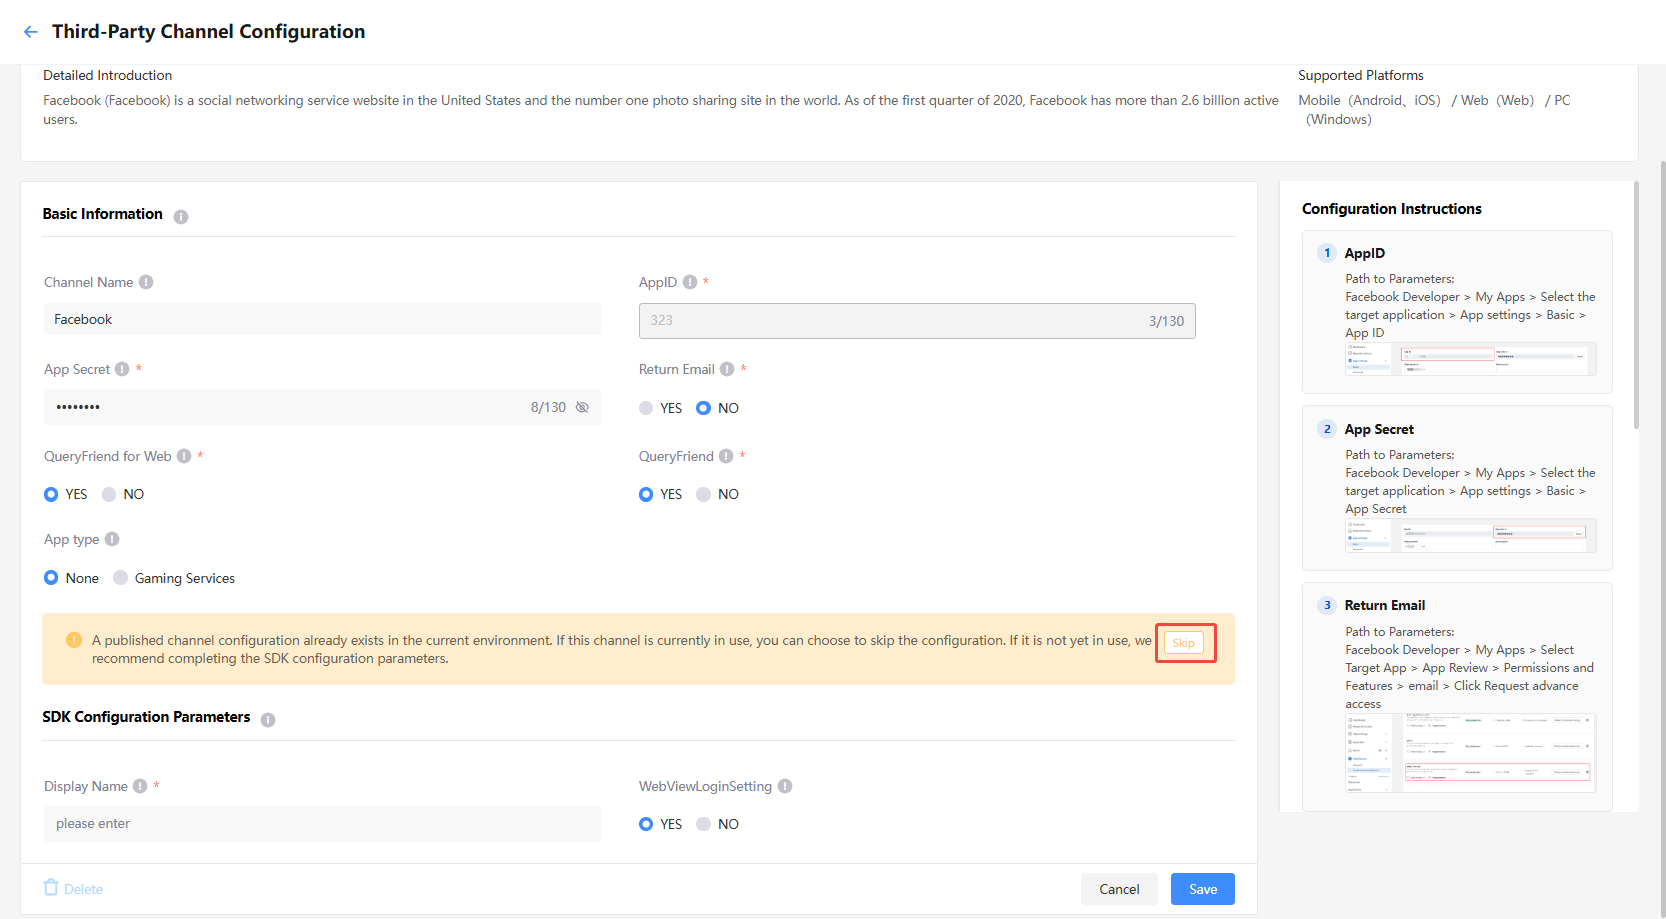The height and width of the screenshot is (919, 1666).
Task: Click the Supported Platforms label
Action: (1361, 75)
